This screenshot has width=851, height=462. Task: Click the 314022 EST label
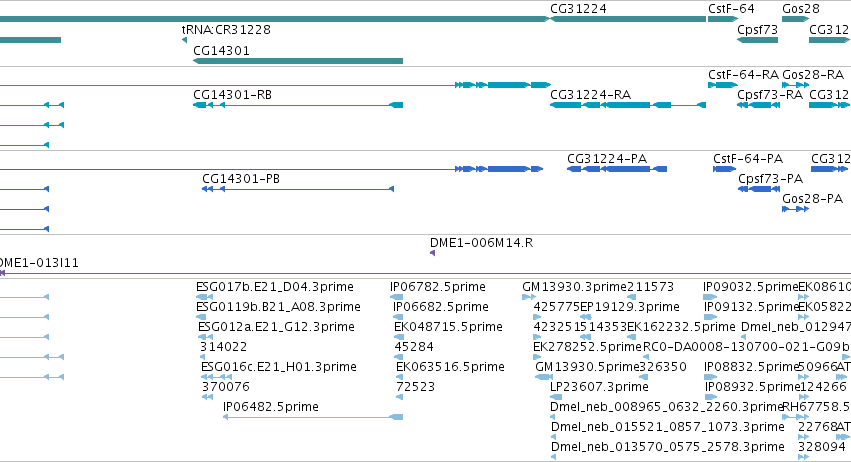point(223,346)
